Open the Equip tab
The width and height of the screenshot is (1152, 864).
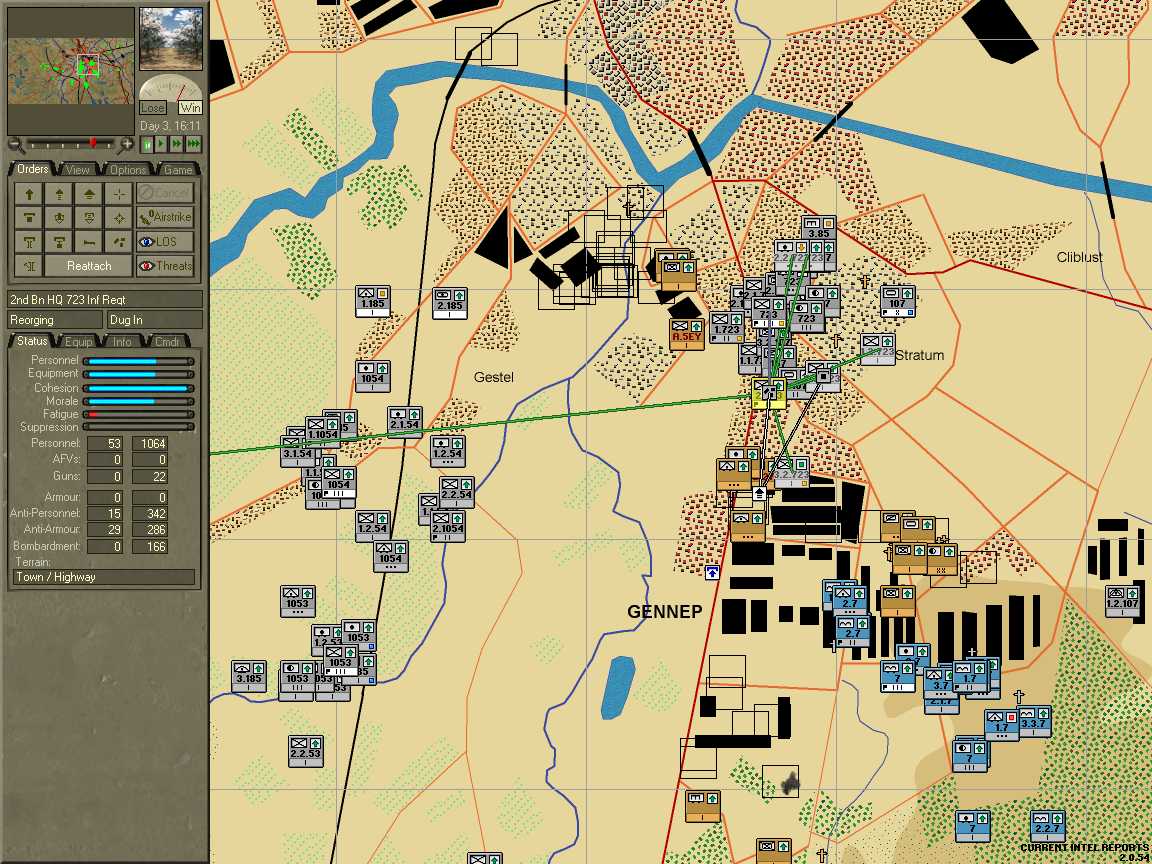tap(78, 342)
